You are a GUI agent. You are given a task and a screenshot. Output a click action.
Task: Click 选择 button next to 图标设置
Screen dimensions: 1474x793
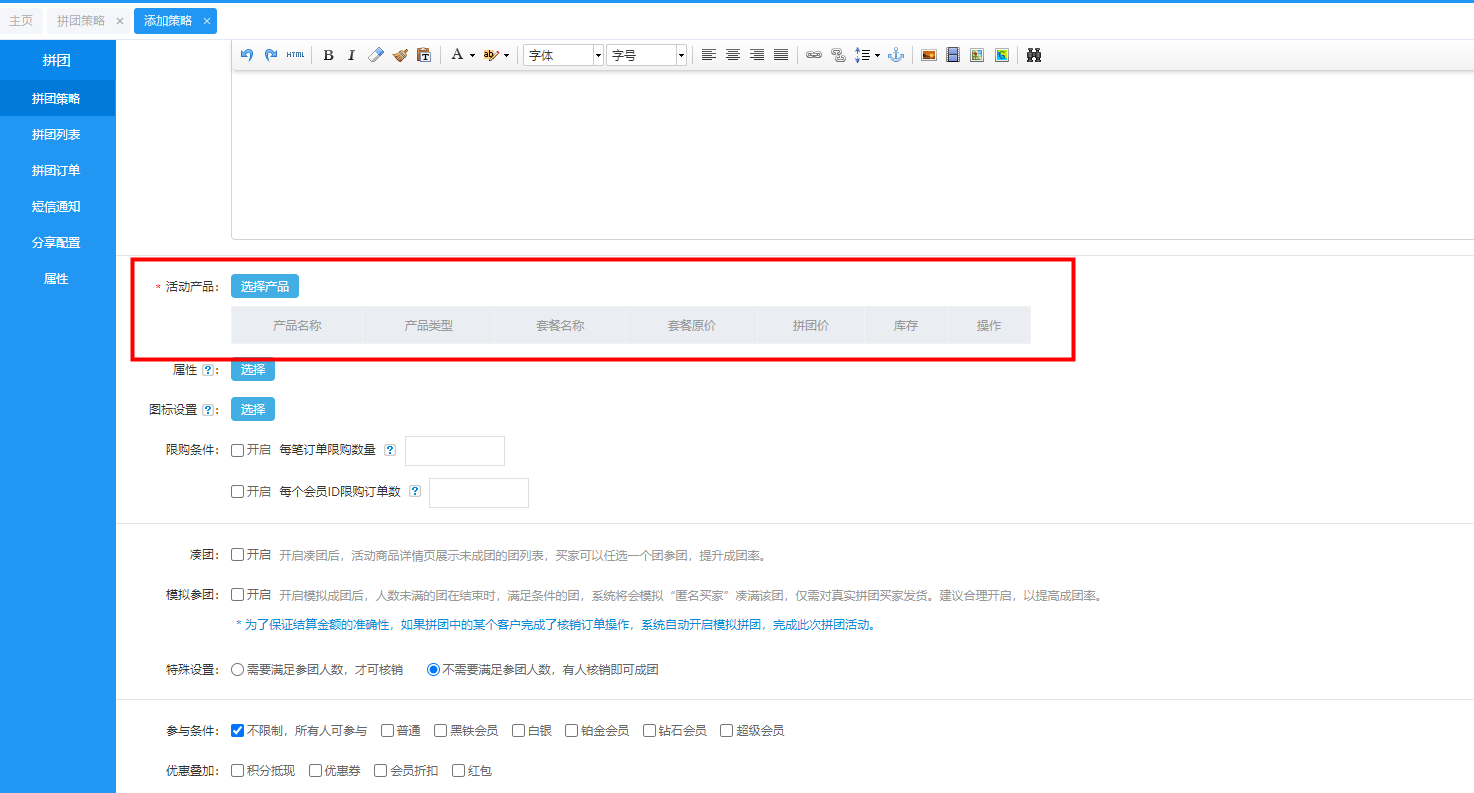tap(253, 409)
